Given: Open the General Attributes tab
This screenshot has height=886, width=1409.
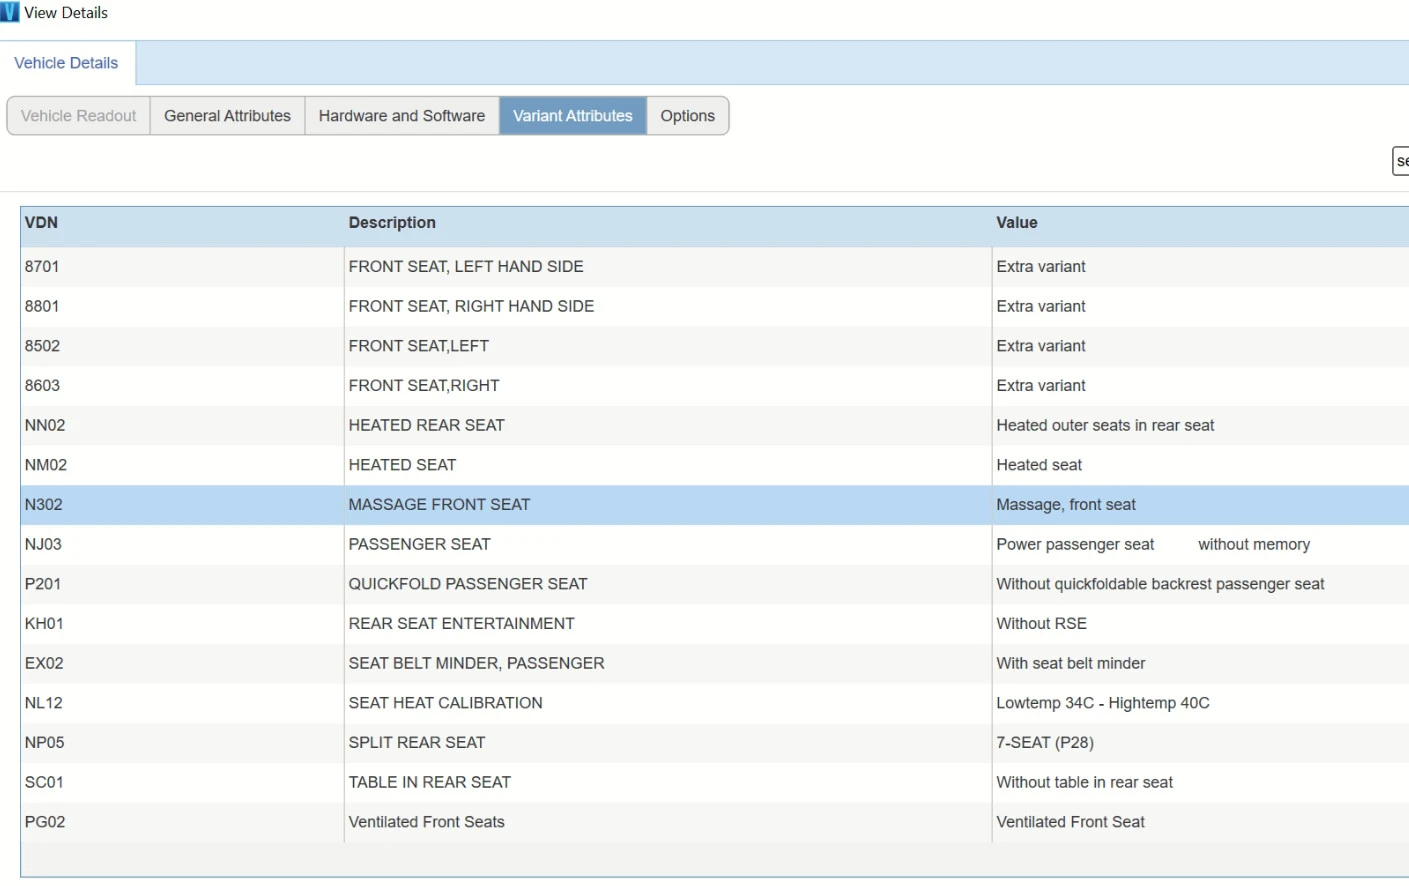Looking at the screenshot, I should [x=227, y=116].
